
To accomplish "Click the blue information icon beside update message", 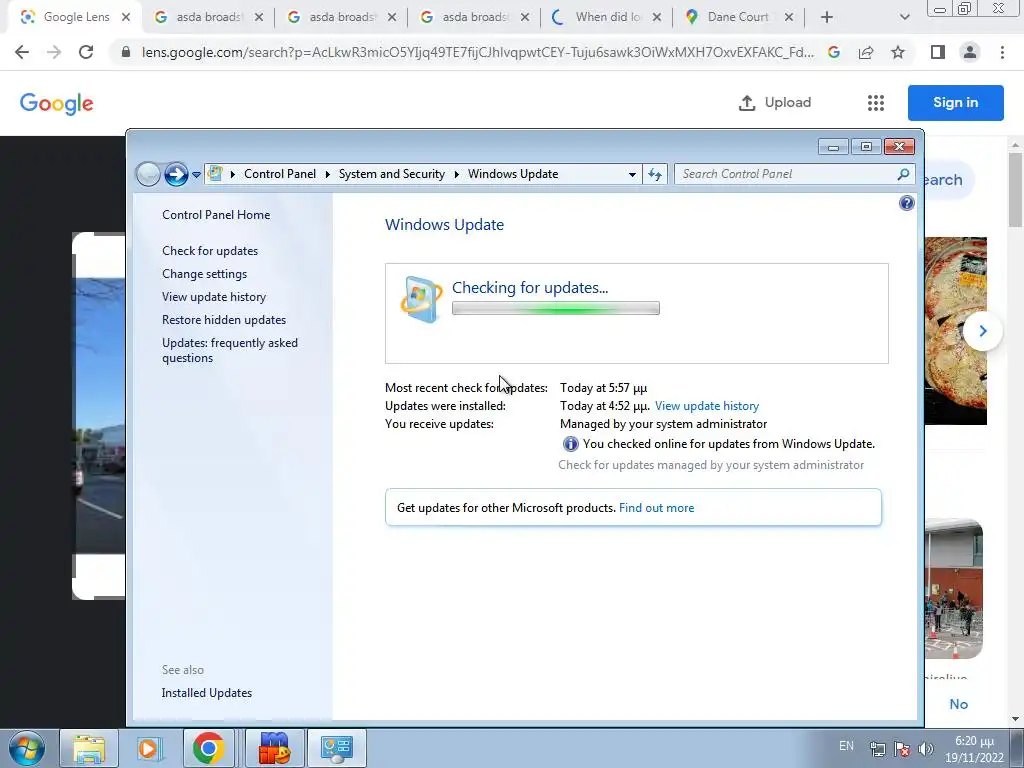I will coord(570,444).
